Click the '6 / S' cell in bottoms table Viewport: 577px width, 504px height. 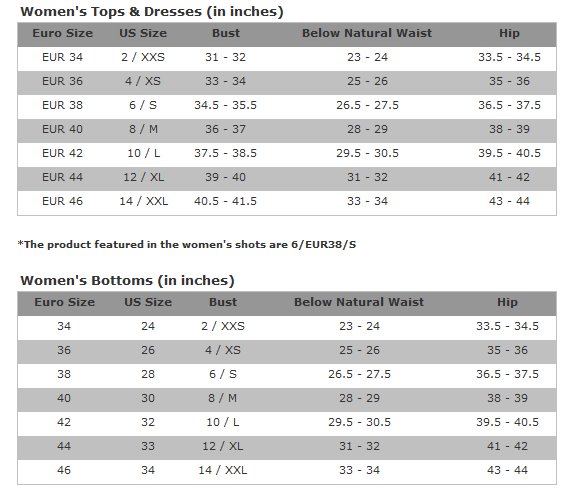tap(223, 375)
